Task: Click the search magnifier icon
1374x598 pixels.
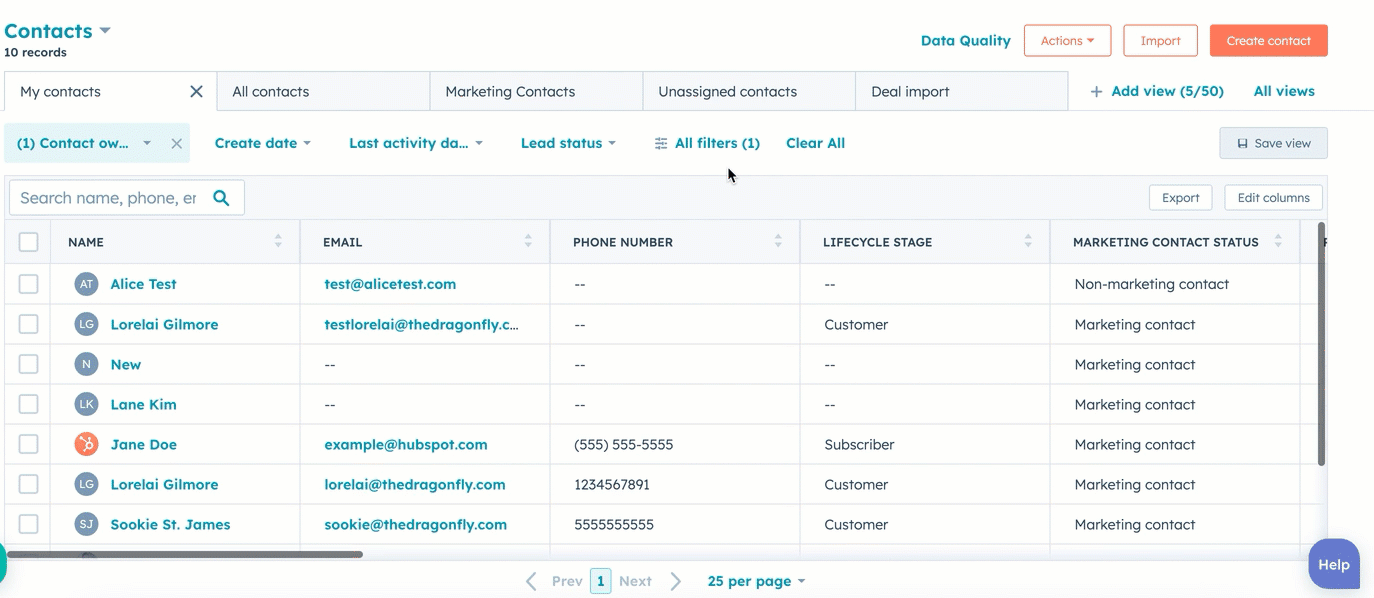Action: [221, 198]
